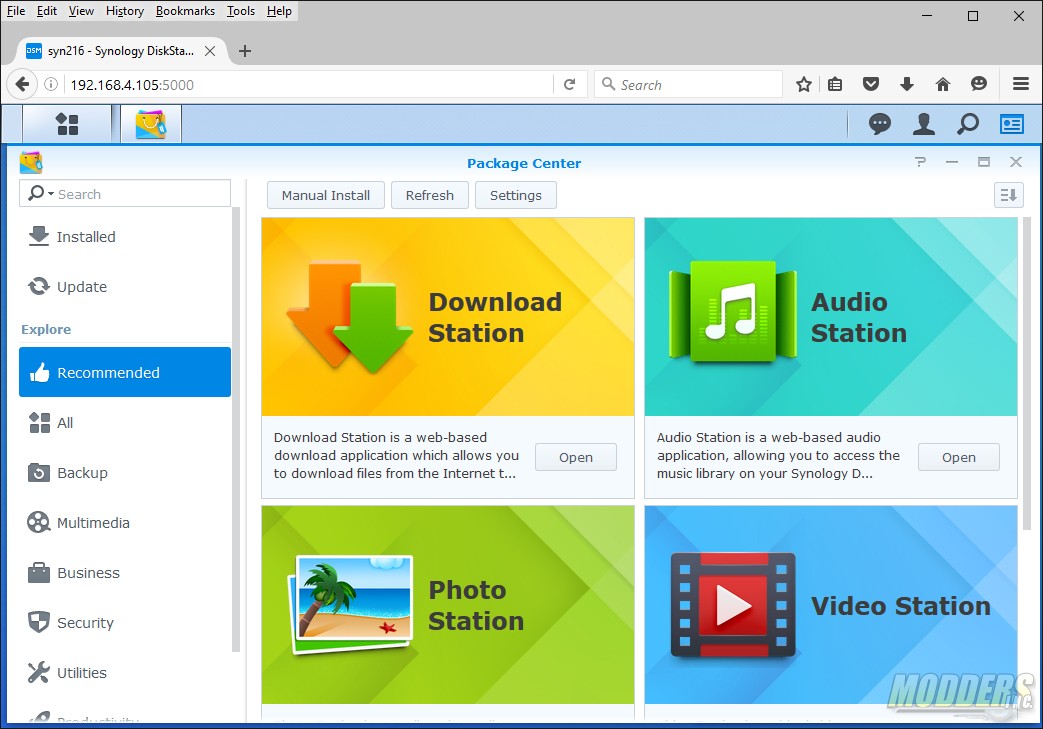
Task: Click Firefox back arrow button
Action: tap(22, 84)
